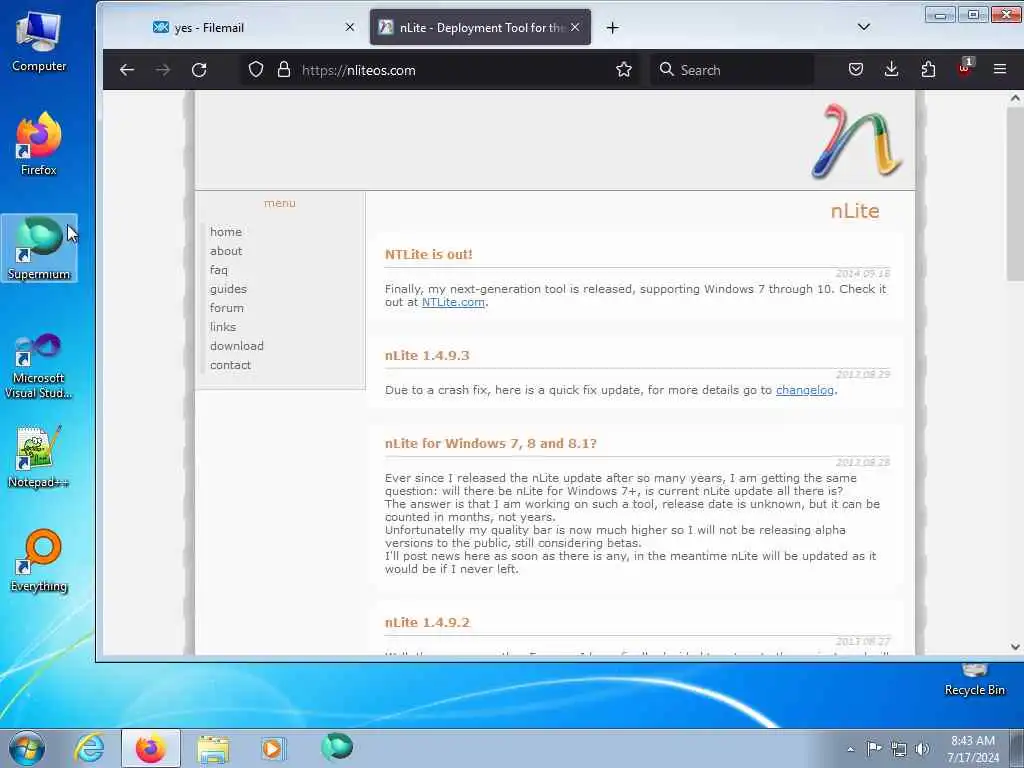Screen dimensions: 1024x768
Task: Select the Everything desktop shortcut
Action: coord(39,561)
